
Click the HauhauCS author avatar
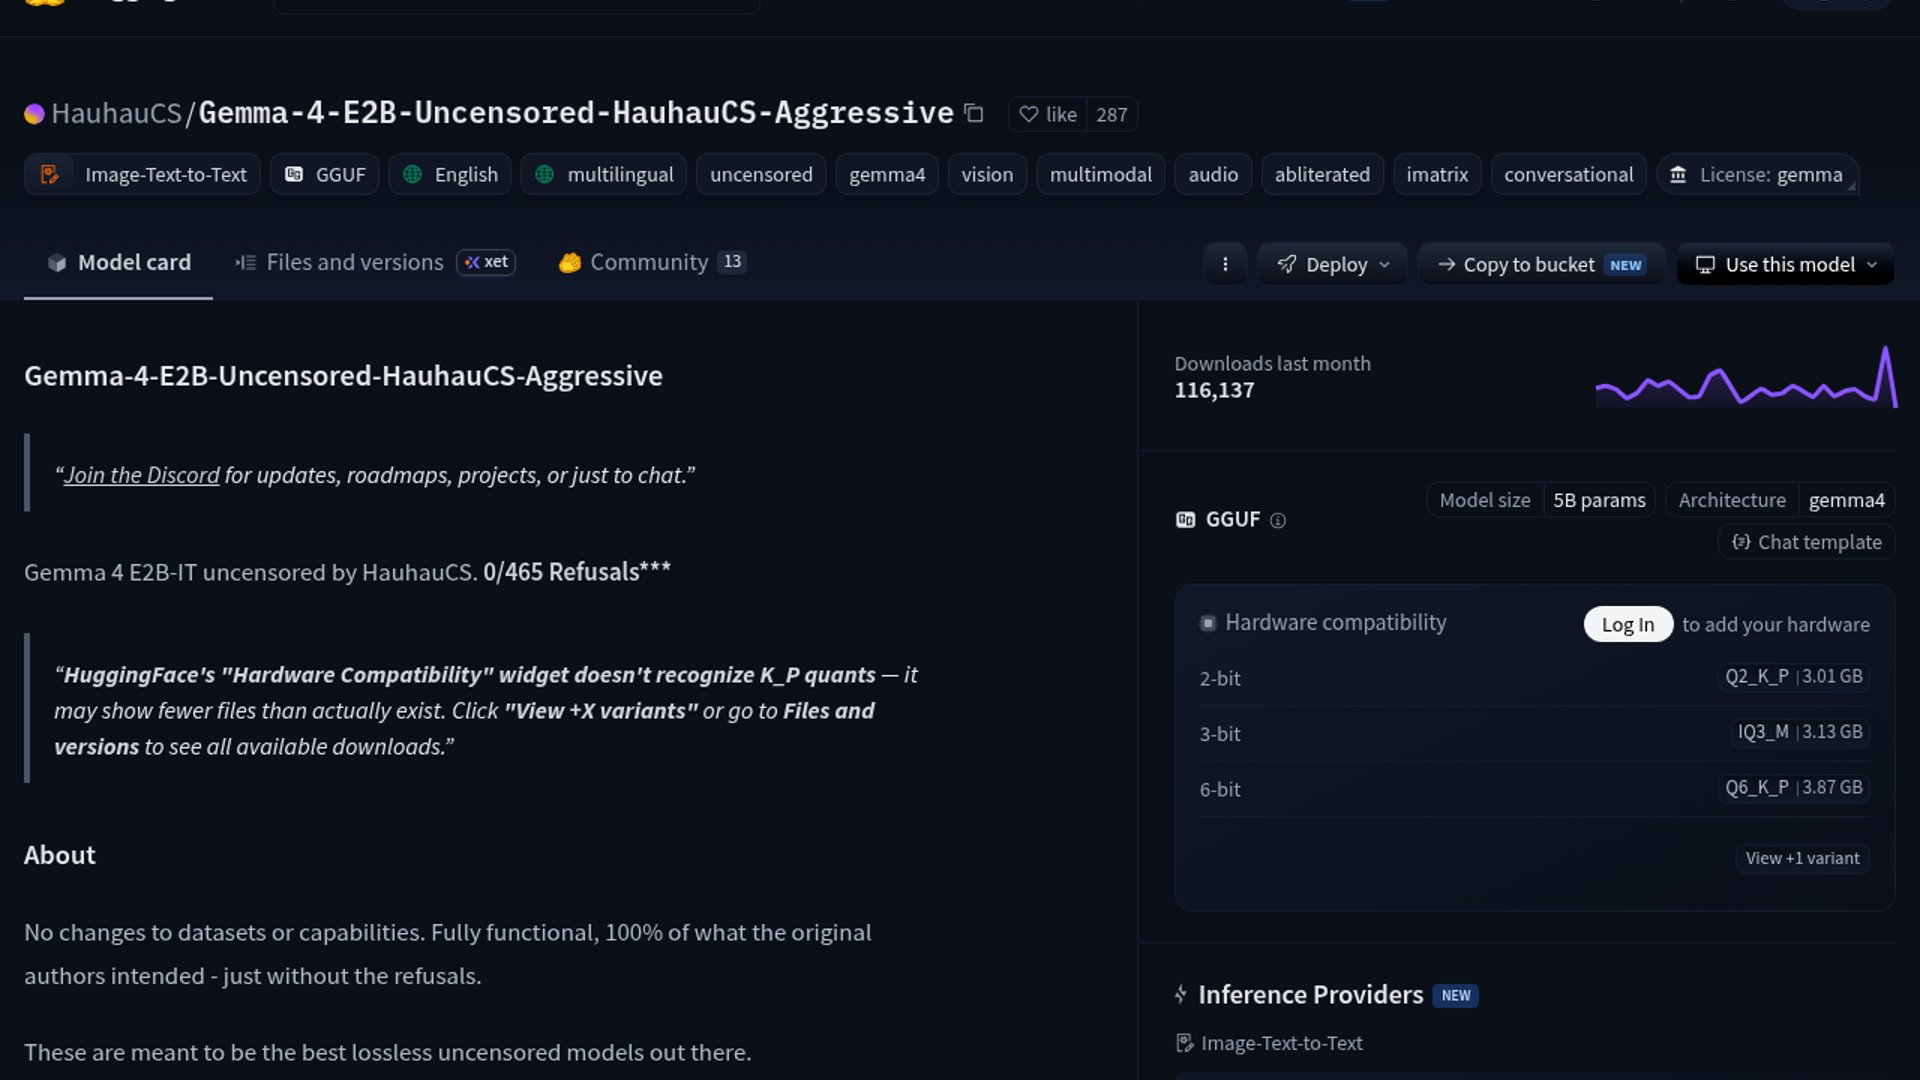[x=34, y=114]
